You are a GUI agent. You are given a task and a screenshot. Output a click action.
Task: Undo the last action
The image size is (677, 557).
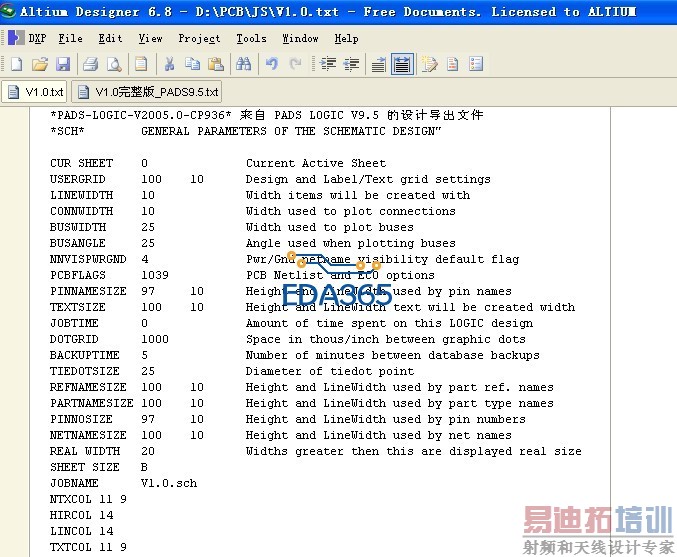pyautogui.click(x=272, y=64)
